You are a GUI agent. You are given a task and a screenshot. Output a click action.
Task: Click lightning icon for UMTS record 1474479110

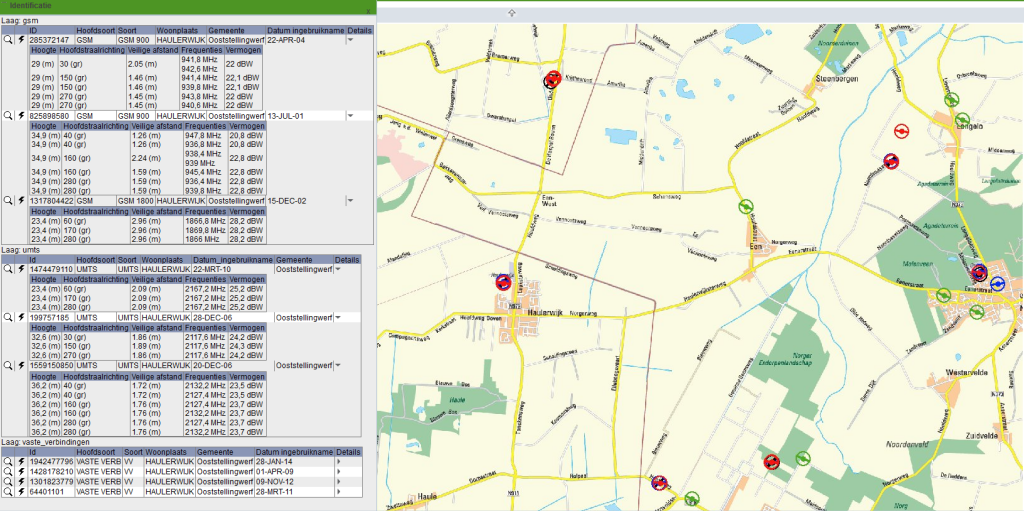click(22, 269)
